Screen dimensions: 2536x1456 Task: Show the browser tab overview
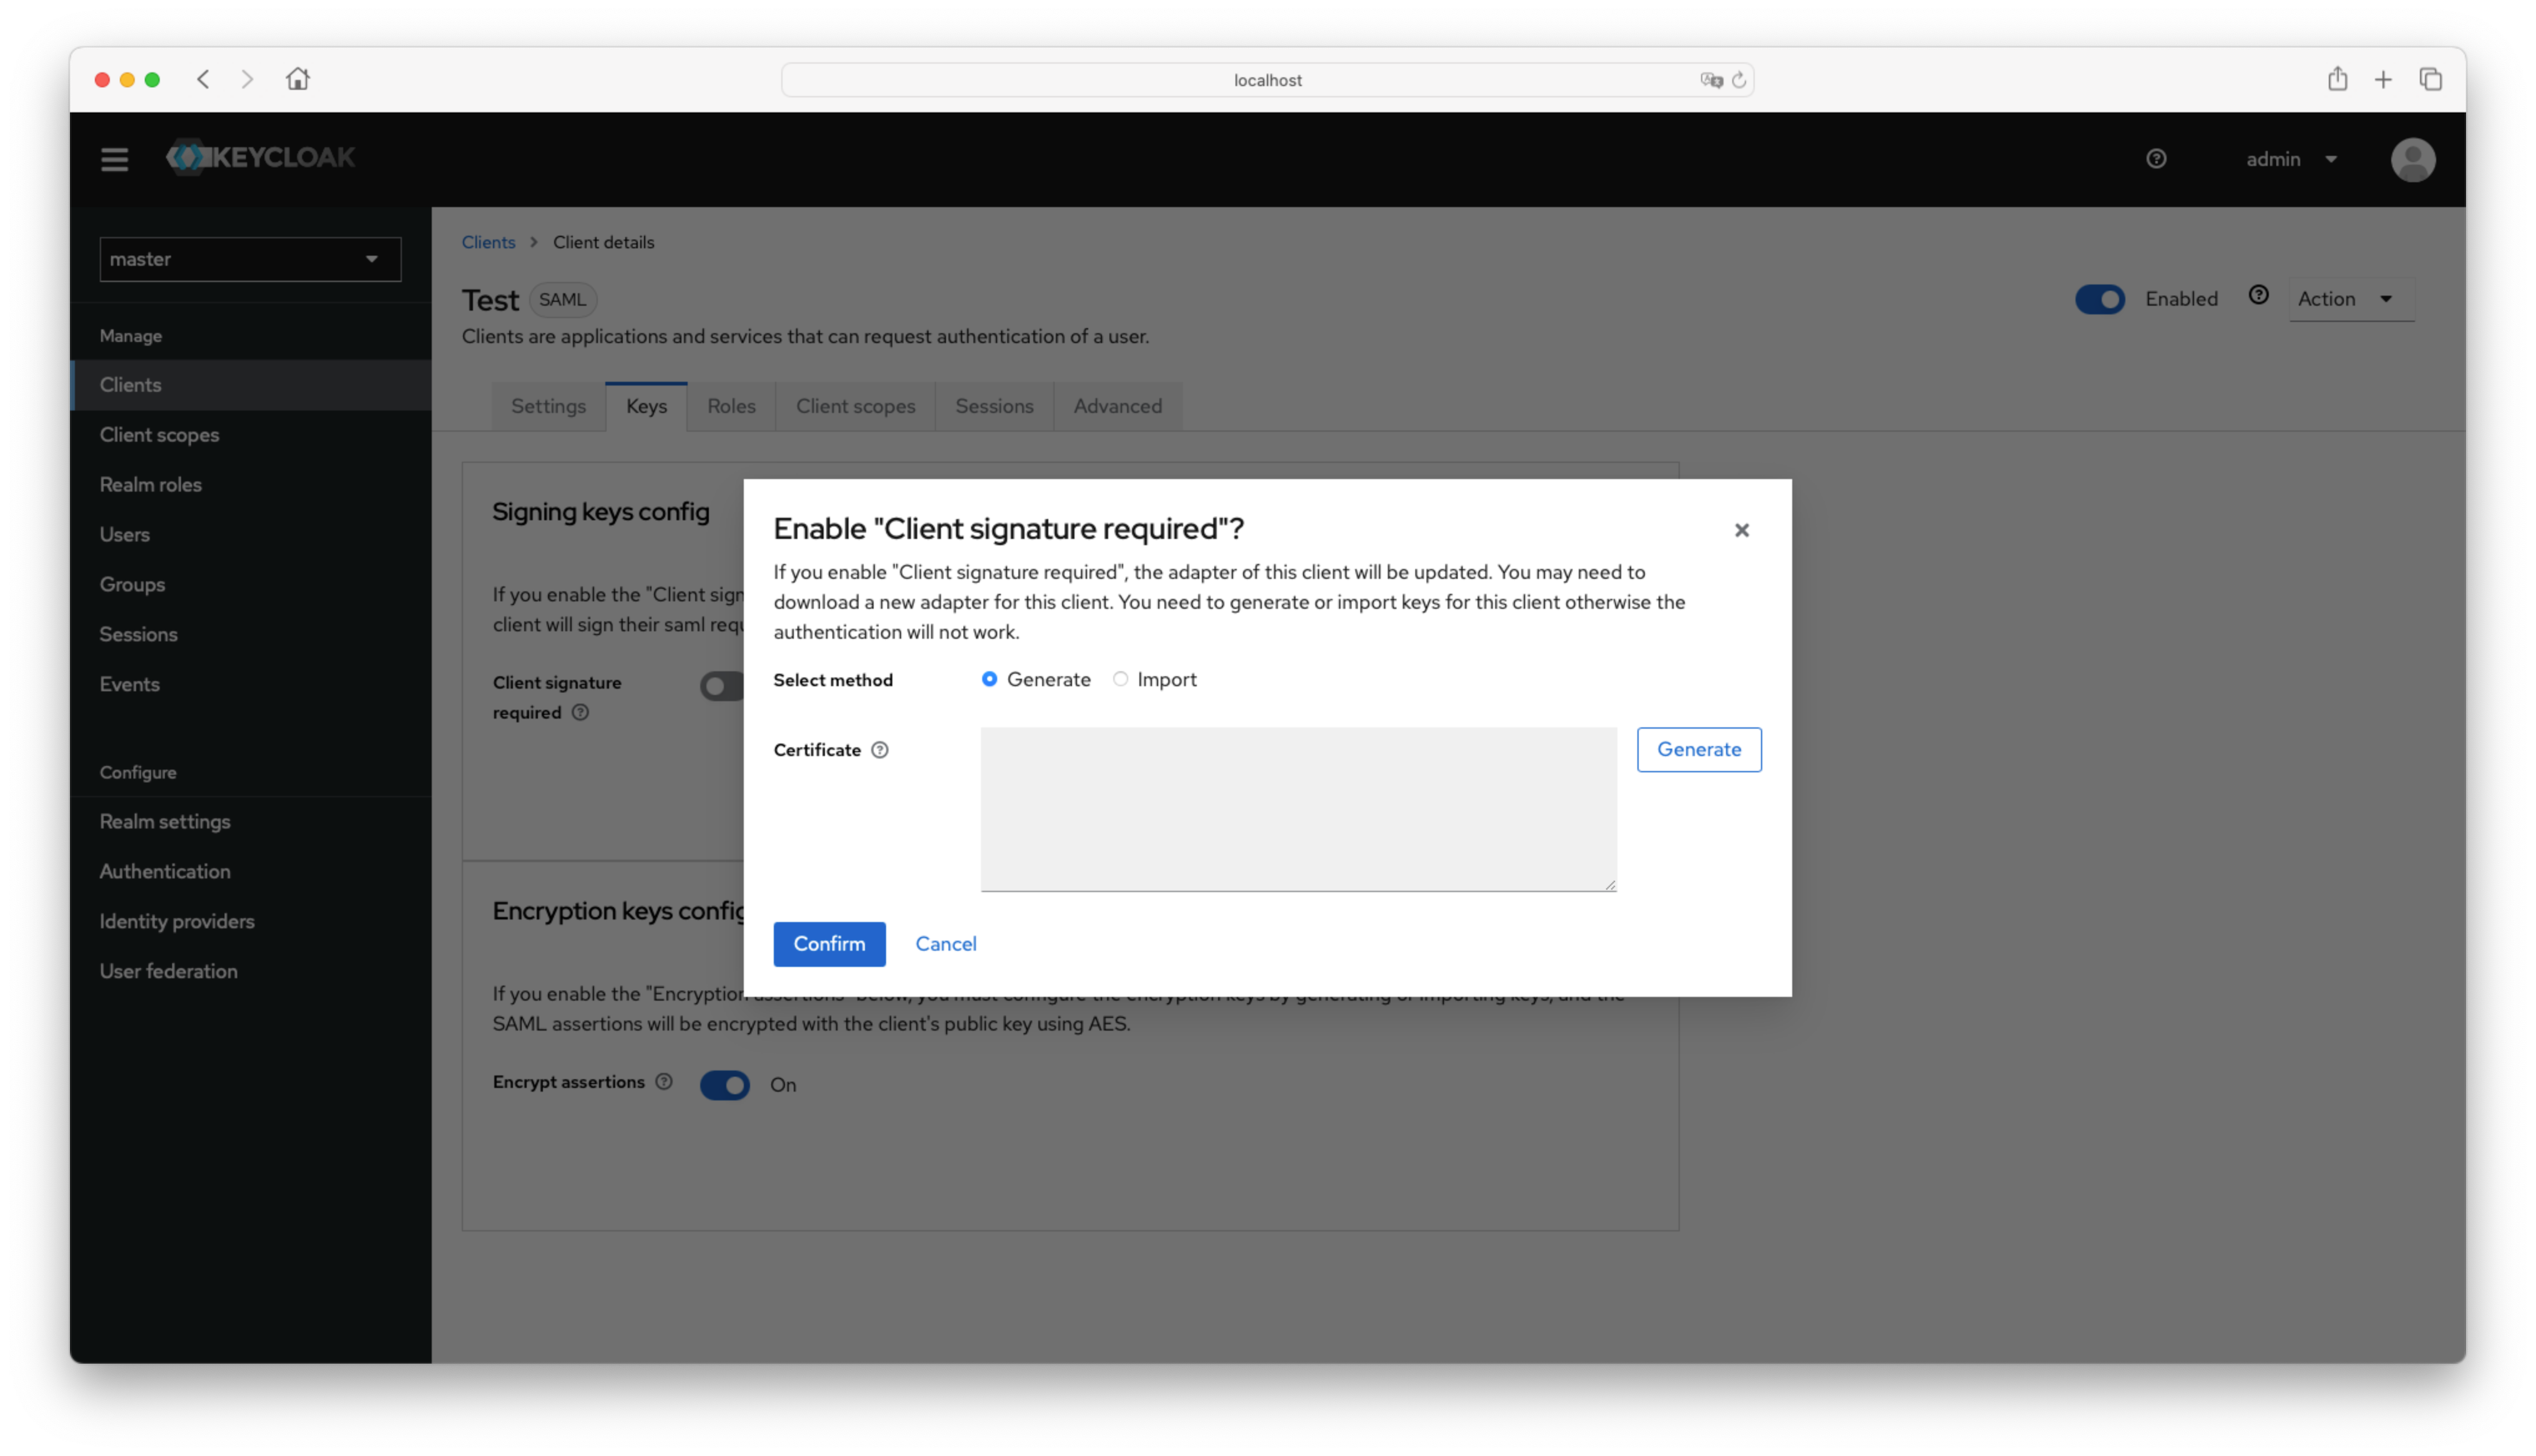[x=2431, y=79]
